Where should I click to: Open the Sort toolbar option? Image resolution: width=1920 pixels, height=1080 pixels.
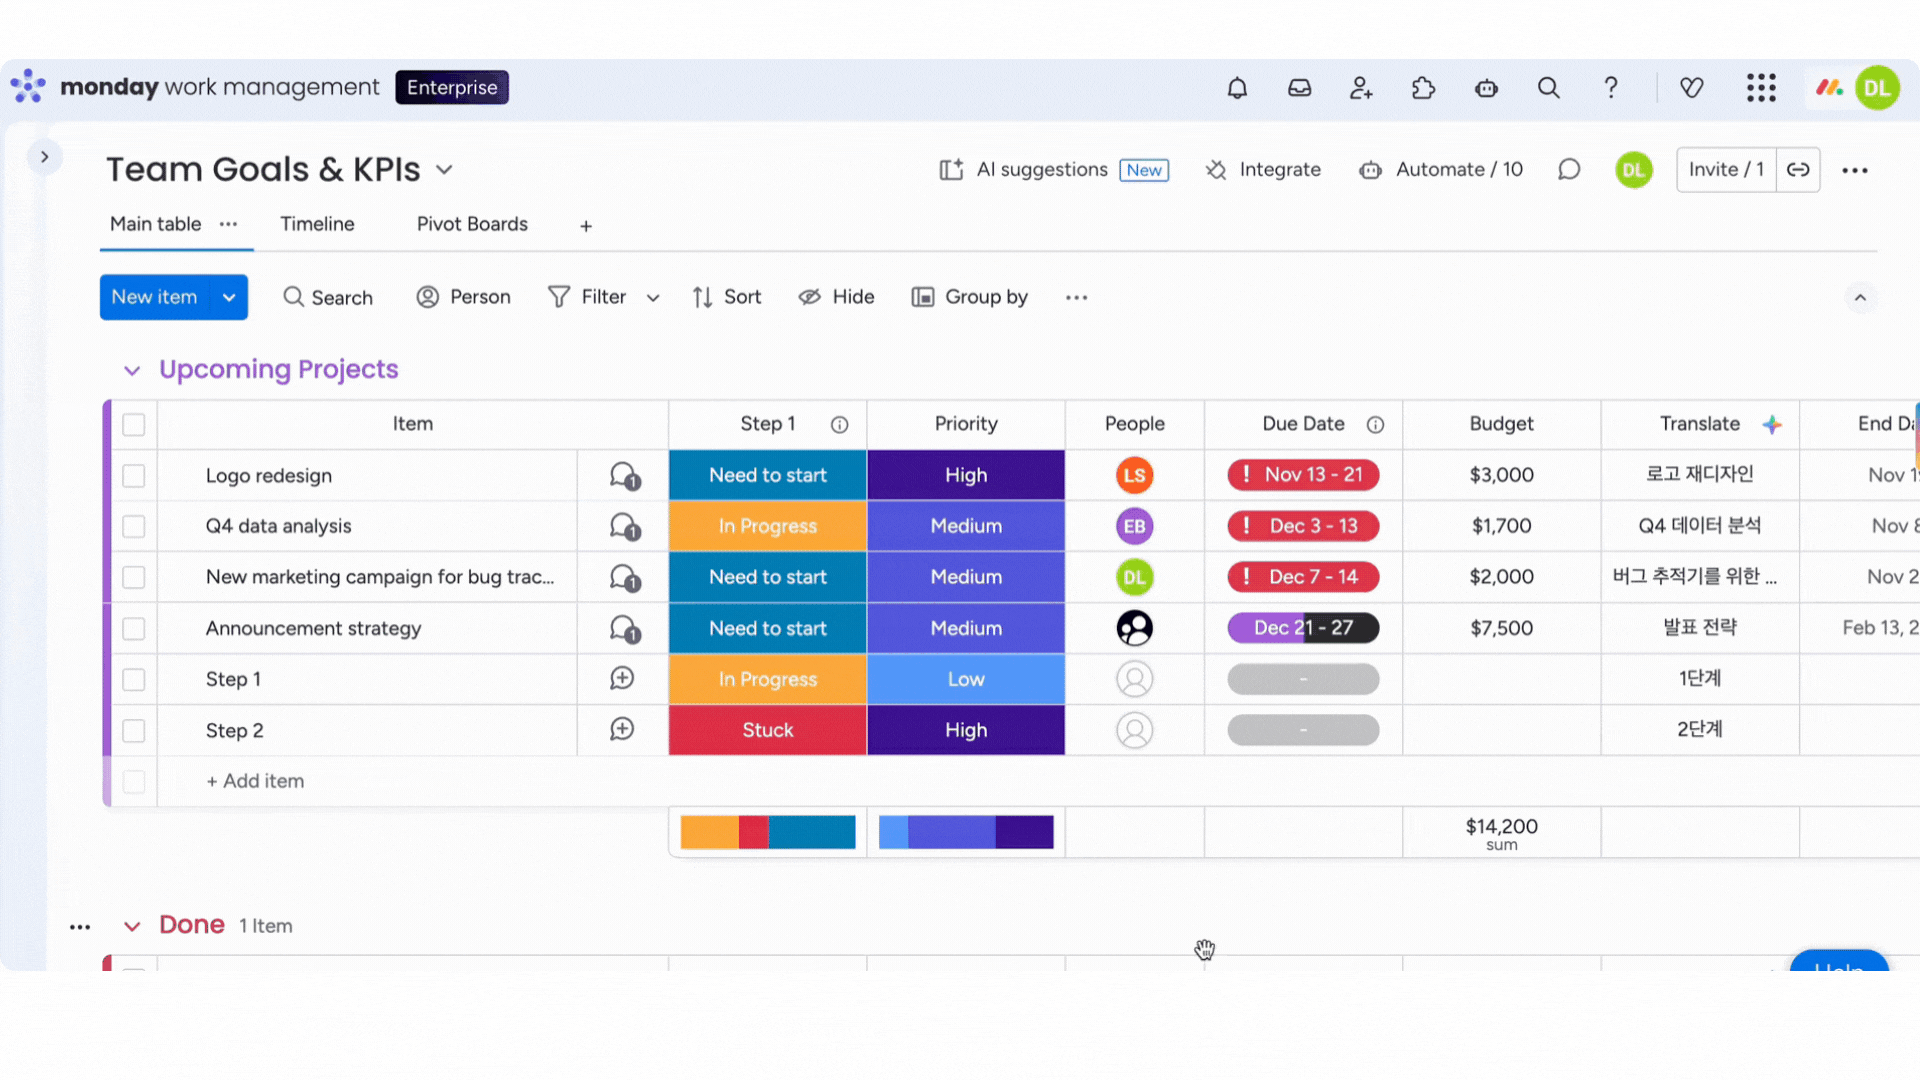[x=727, y=297]
